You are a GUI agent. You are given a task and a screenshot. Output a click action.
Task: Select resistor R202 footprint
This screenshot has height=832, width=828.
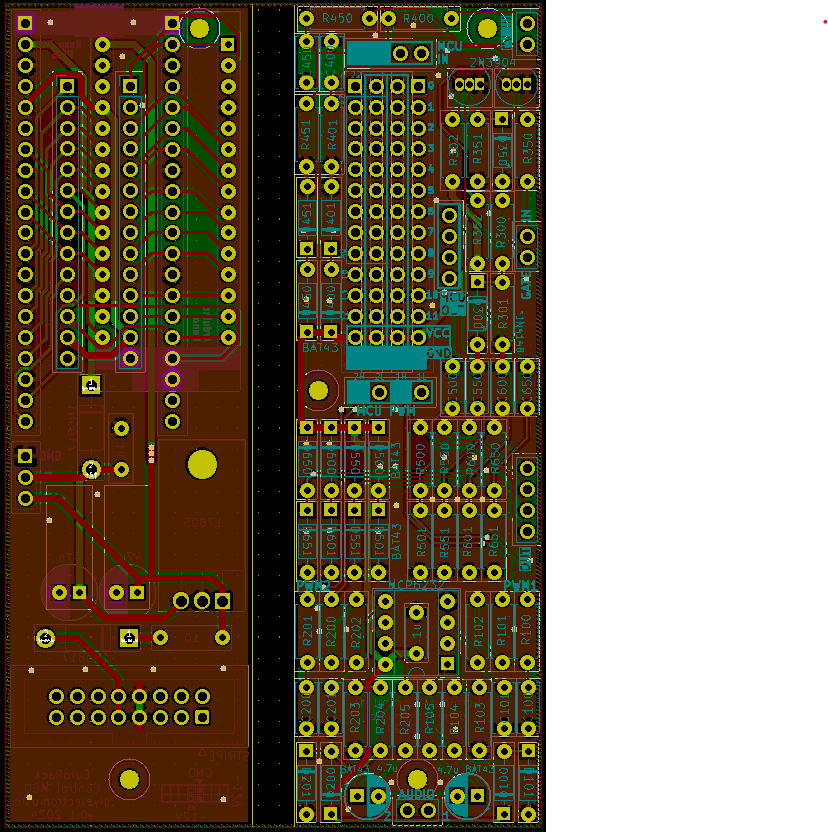click(x=356, y=631)
